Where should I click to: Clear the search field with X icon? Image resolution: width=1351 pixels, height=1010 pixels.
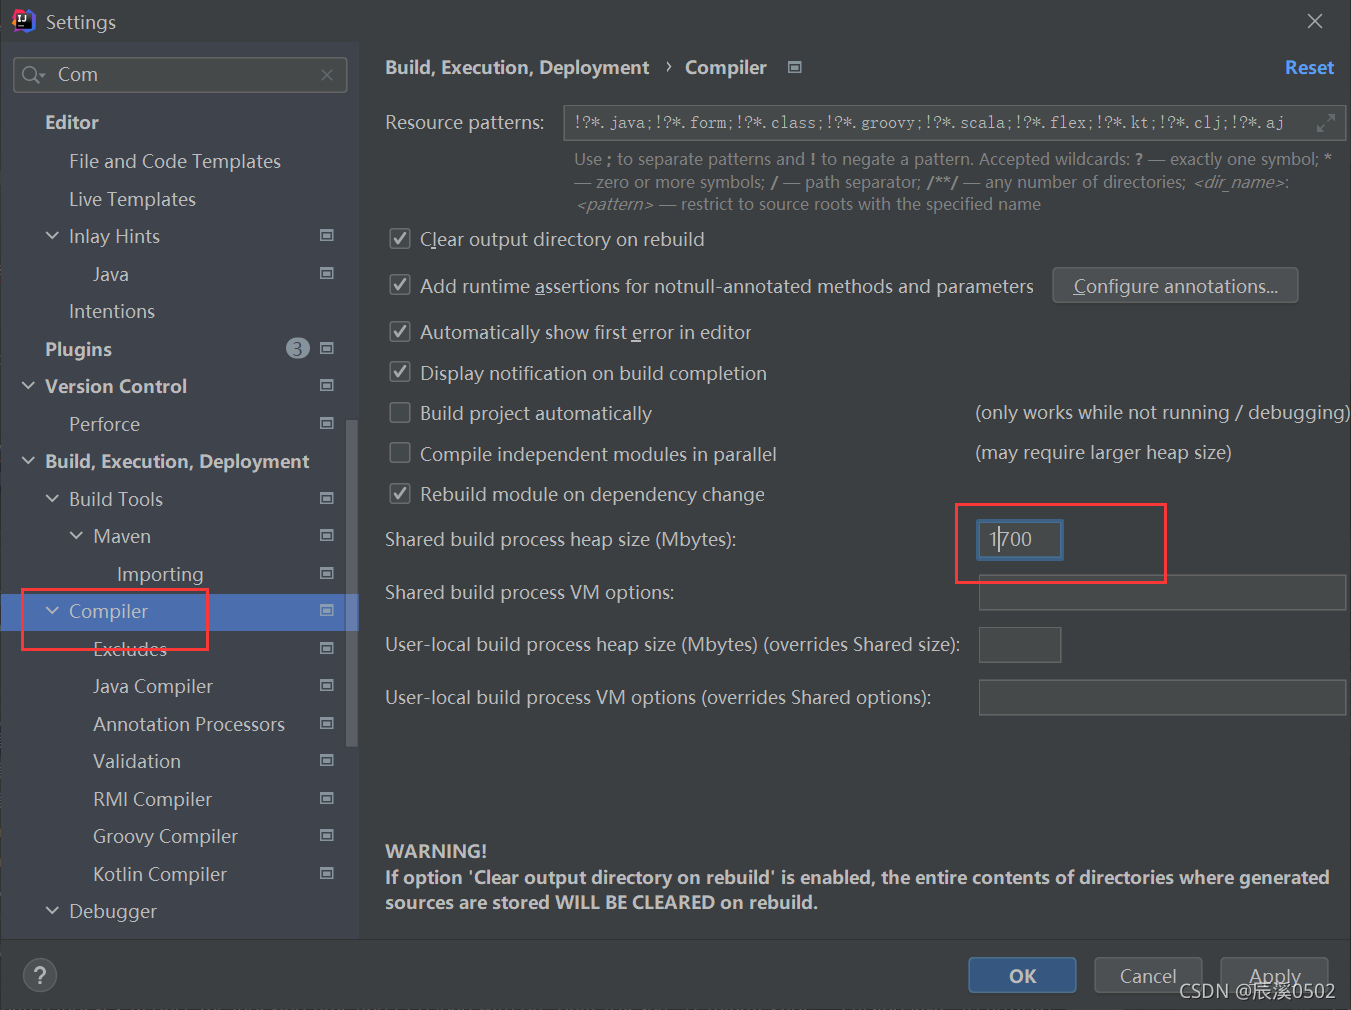click(327, 75)
